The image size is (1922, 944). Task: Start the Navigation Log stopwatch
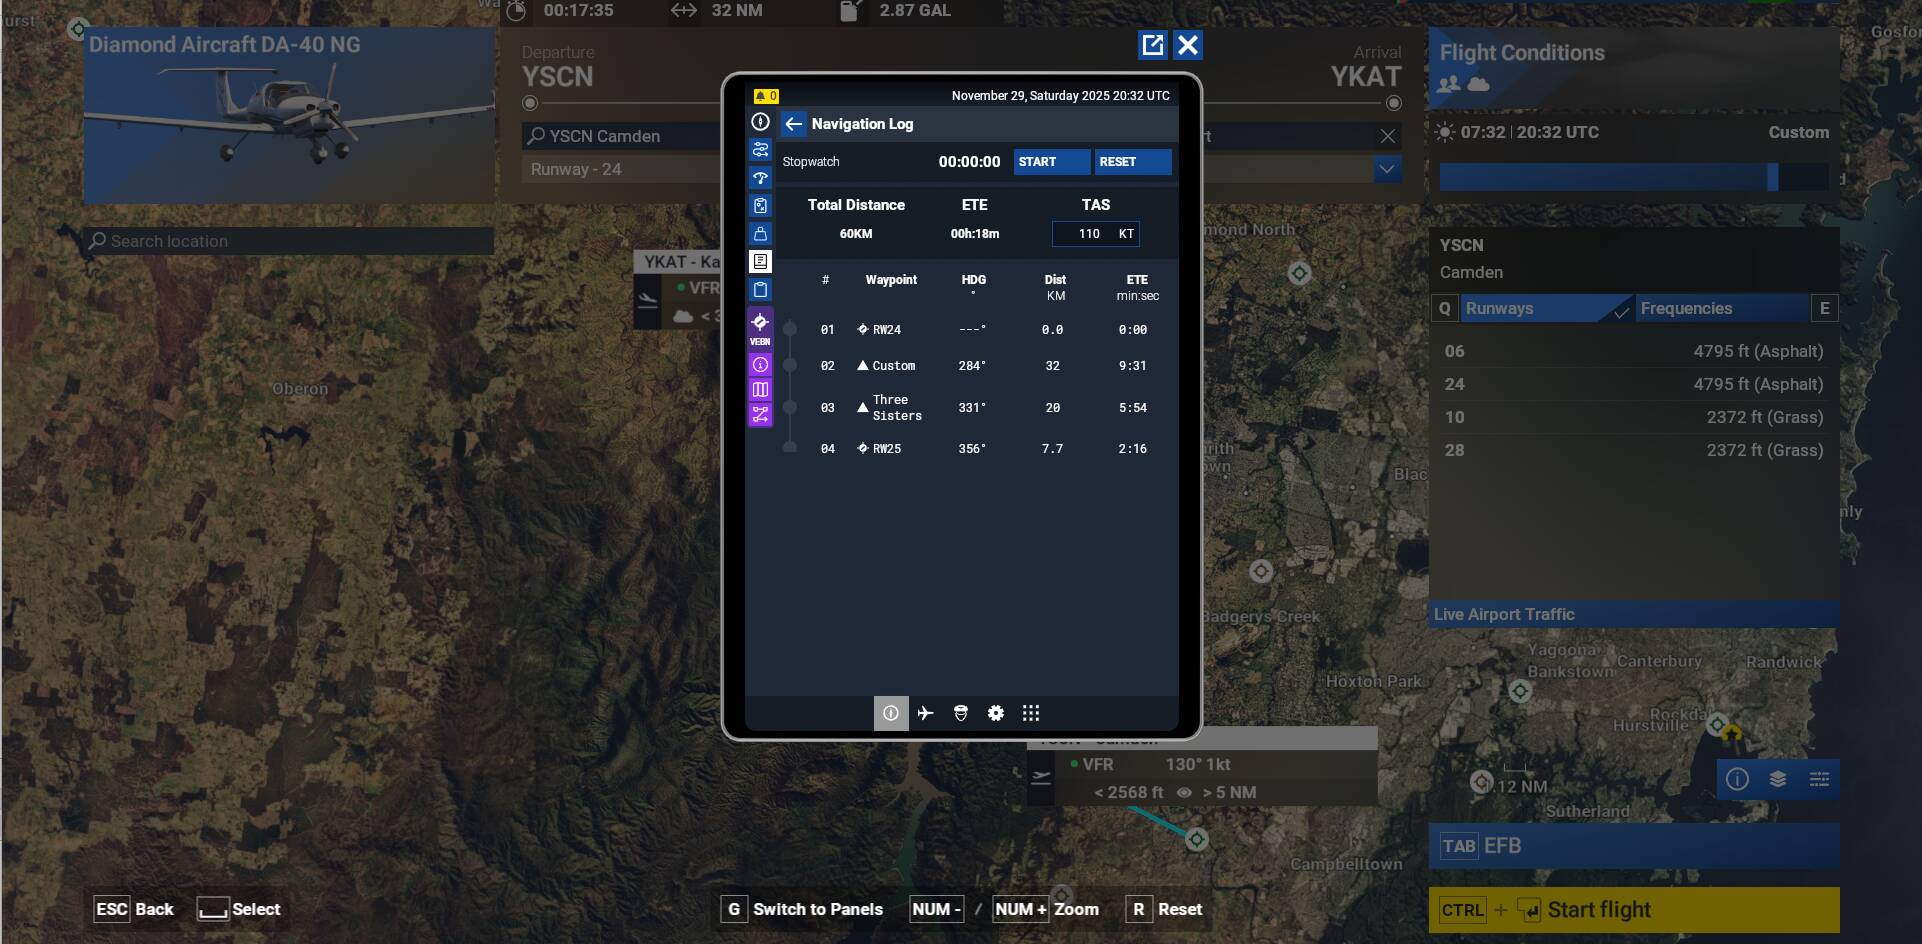(1052, 162)
